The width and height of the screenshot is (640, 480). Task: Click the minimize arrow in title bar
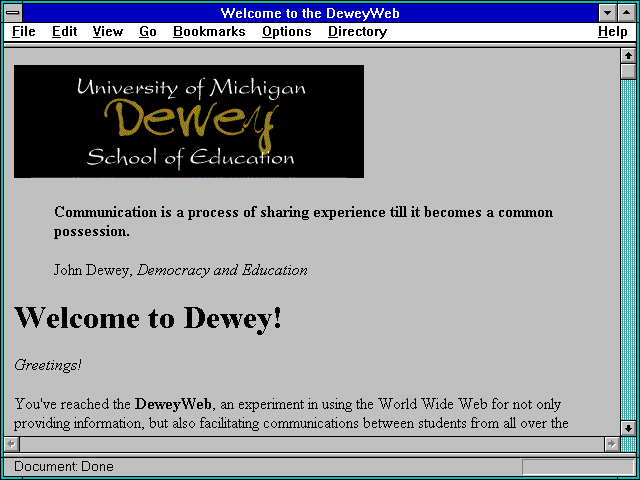pos(607,13)
